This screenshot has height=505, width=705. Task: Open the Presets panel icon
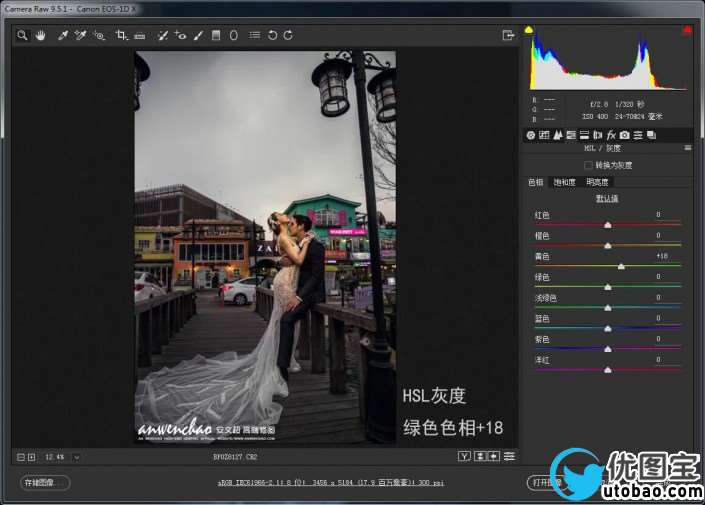click(638, 135)
